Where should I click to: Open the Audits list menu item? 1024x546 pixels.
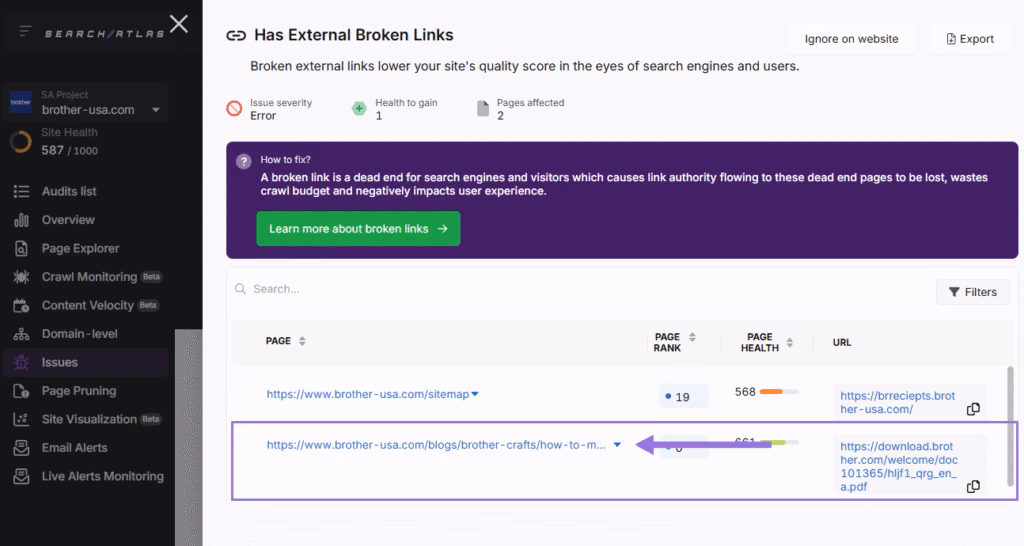(69, 191)
